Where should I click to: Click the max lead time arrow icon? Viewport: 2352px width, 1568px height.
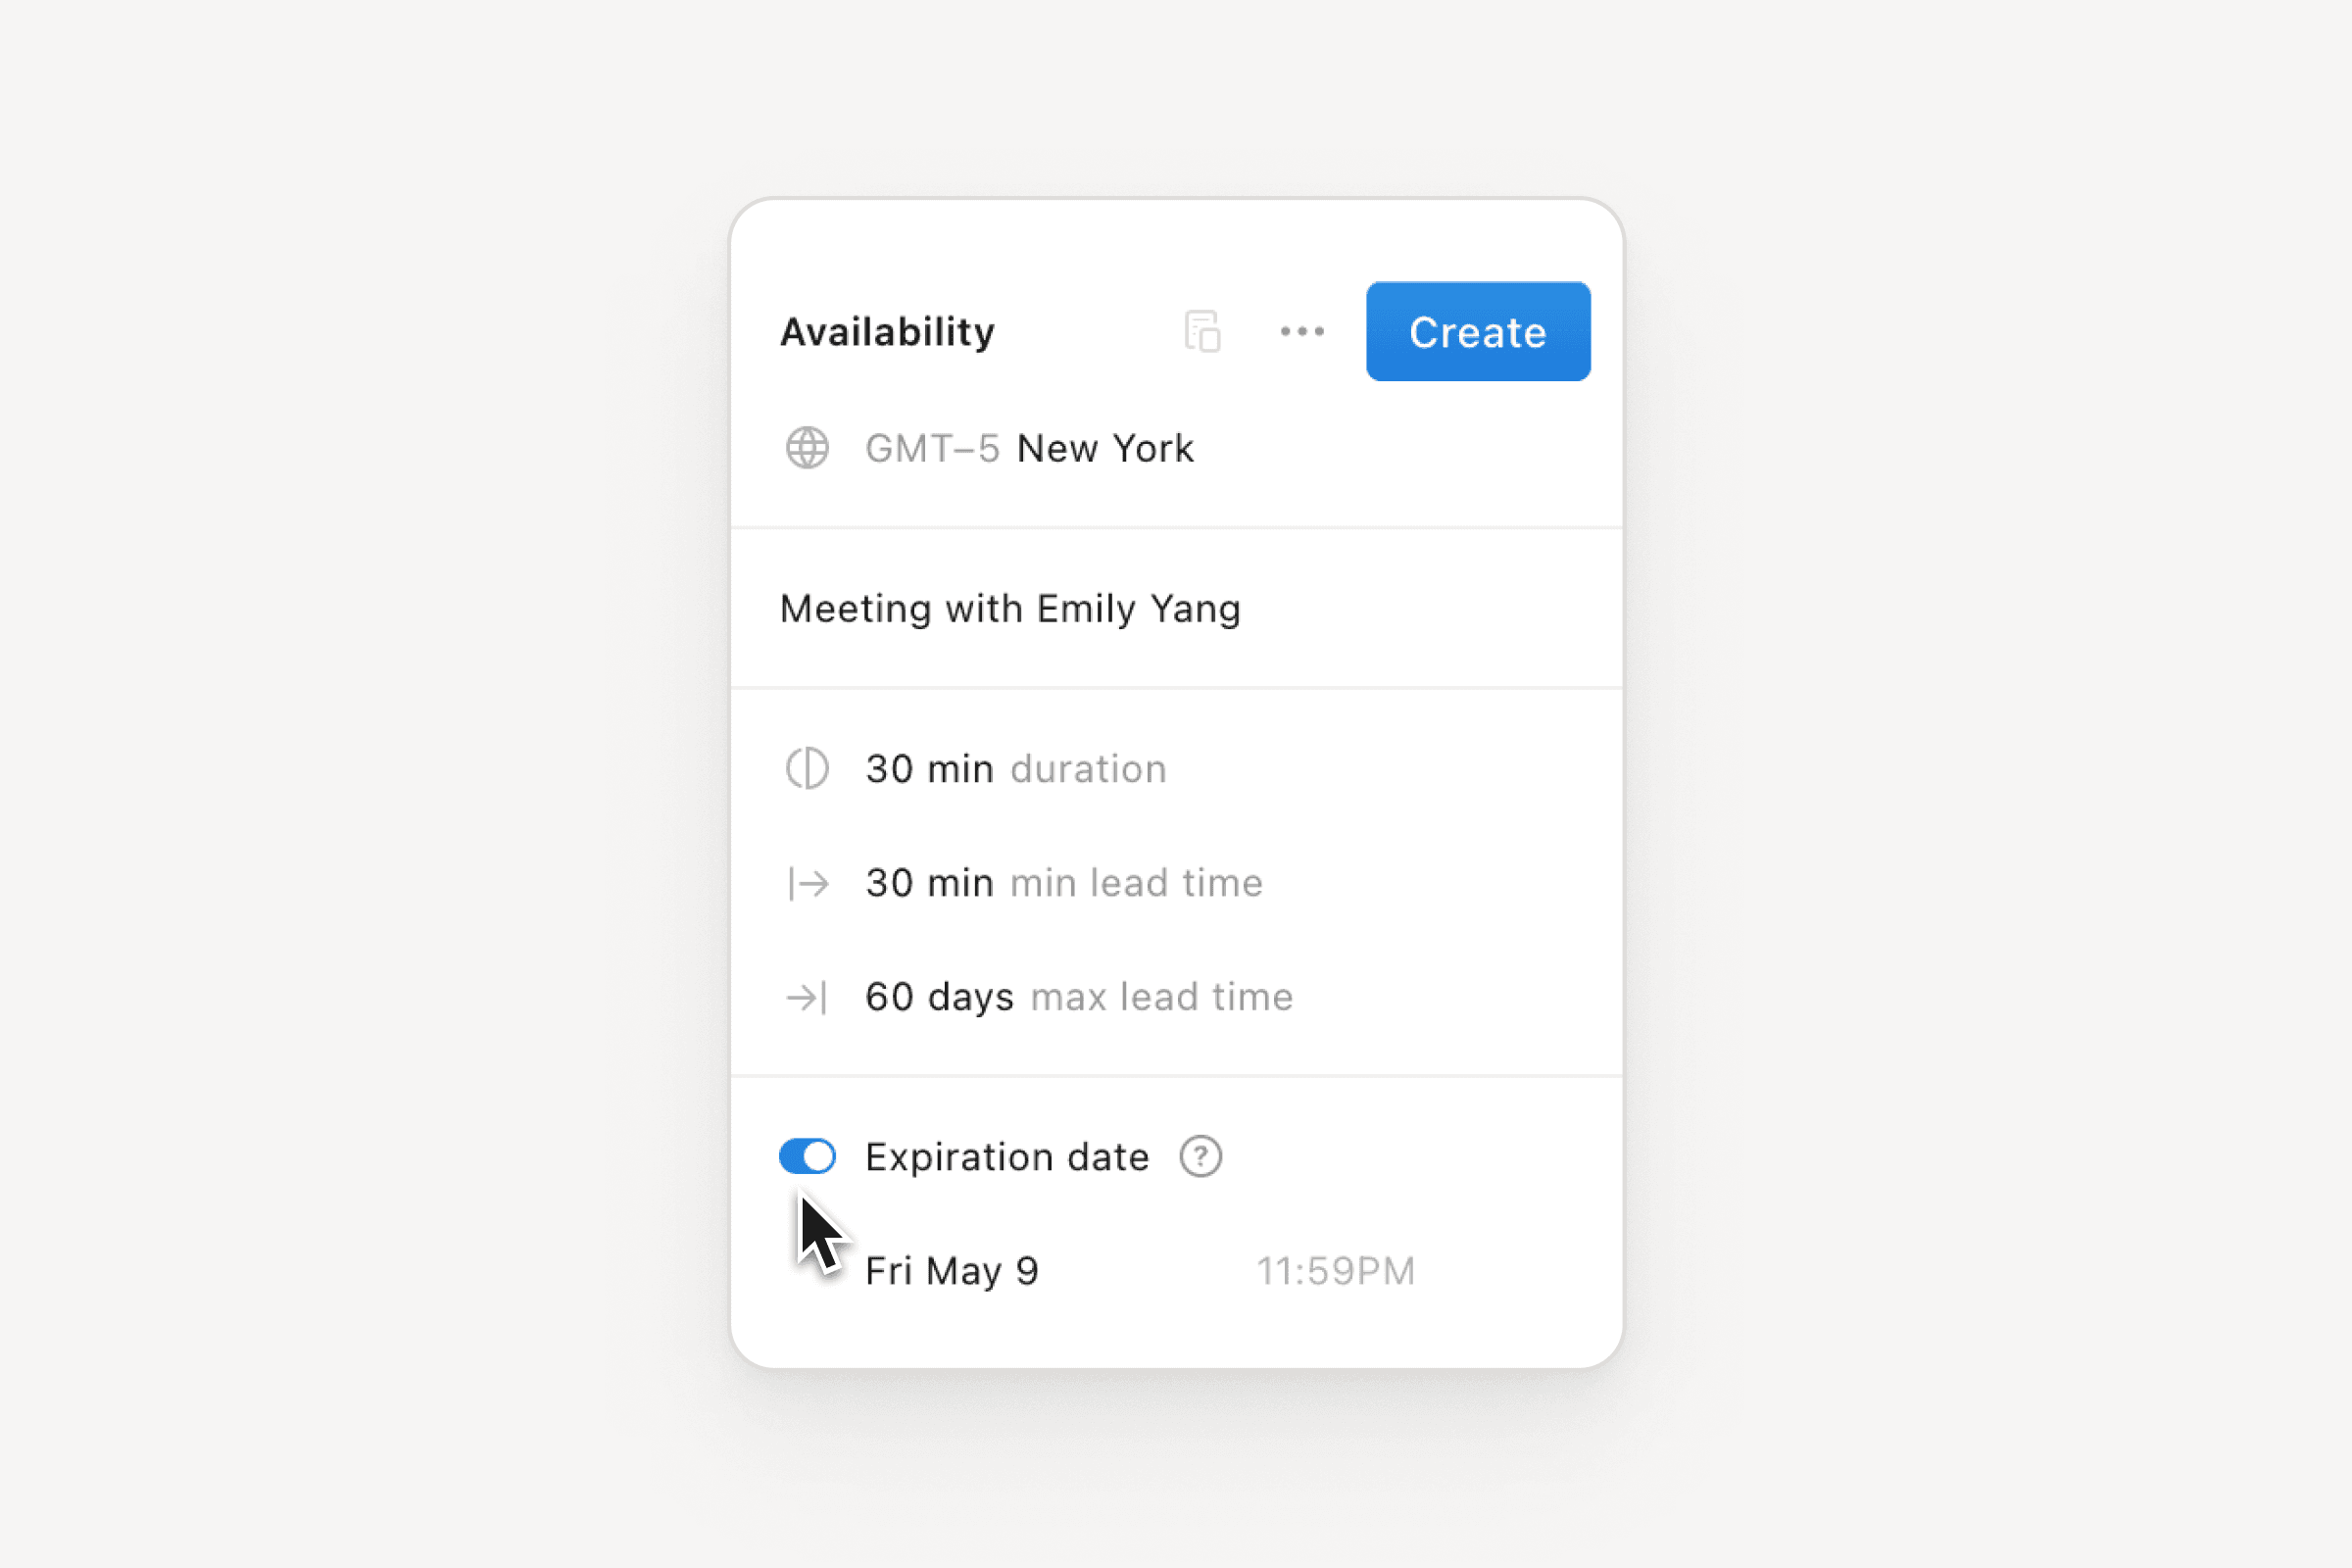(806, 996)
